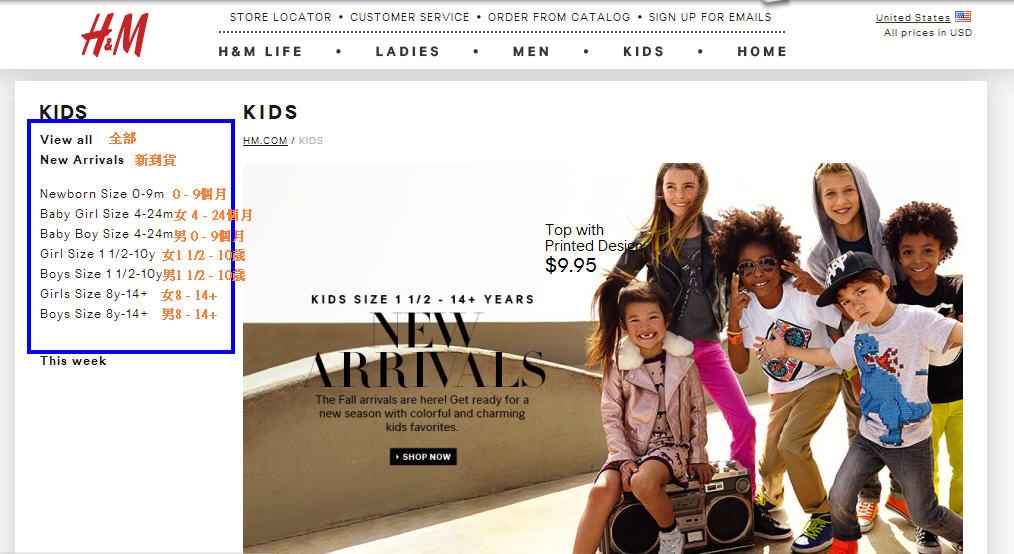Select Baby Girl Size 4-24m
The image size is (1014, 554).
(106, 214)
